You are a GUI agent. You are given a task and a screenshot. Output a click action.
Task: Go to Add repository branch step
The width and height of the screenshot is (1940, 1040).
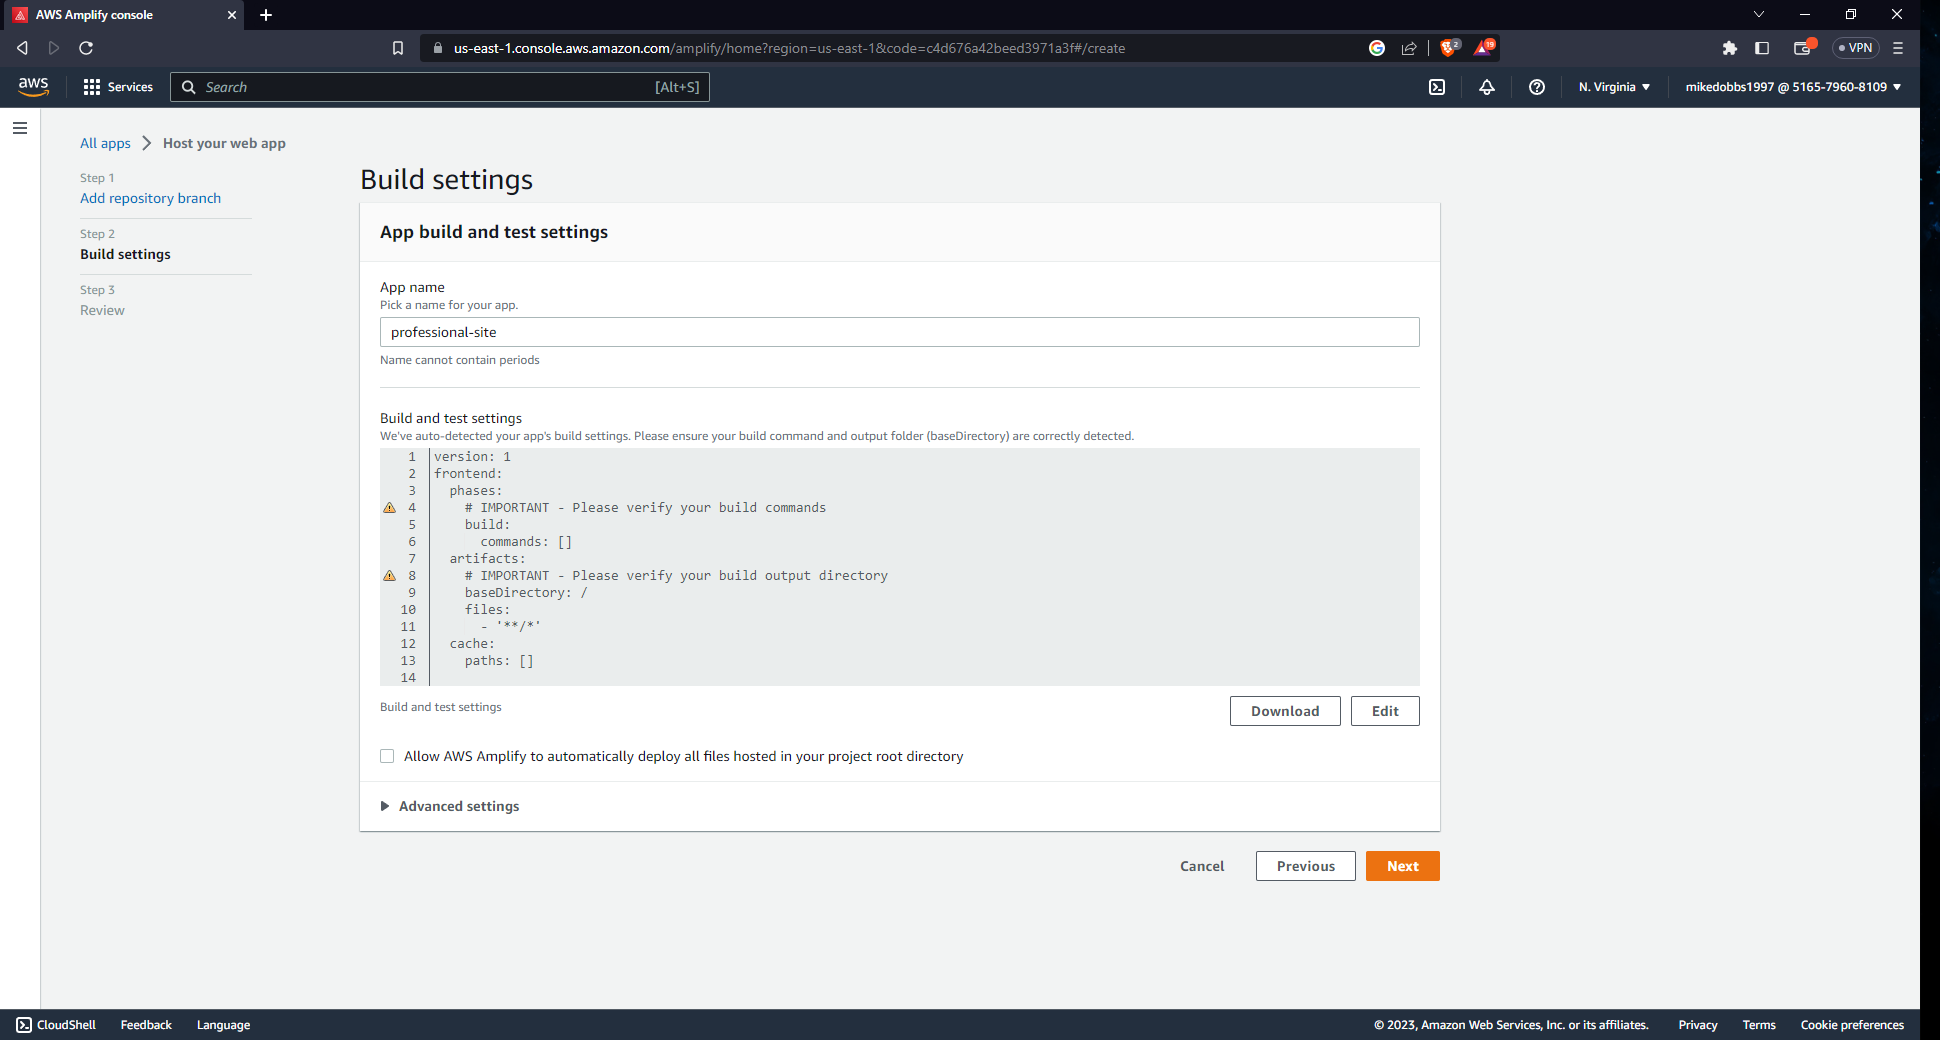pyautogui.click(x=150, y=198)
